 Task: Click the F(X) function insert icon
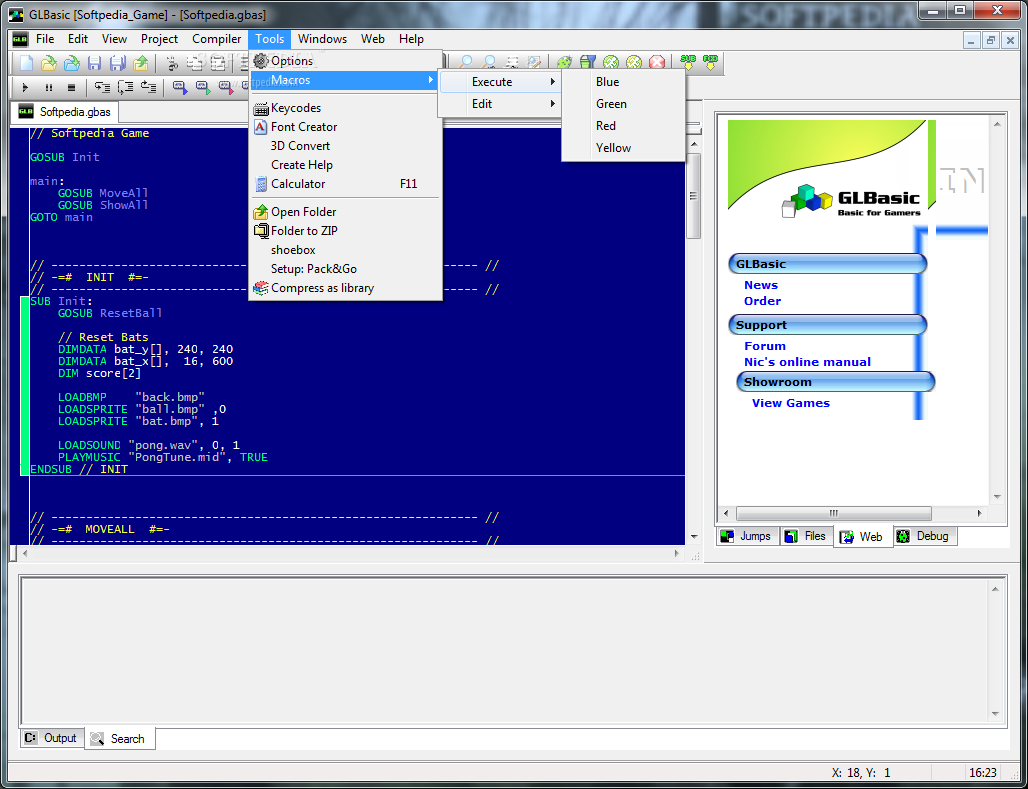point(711,63)
